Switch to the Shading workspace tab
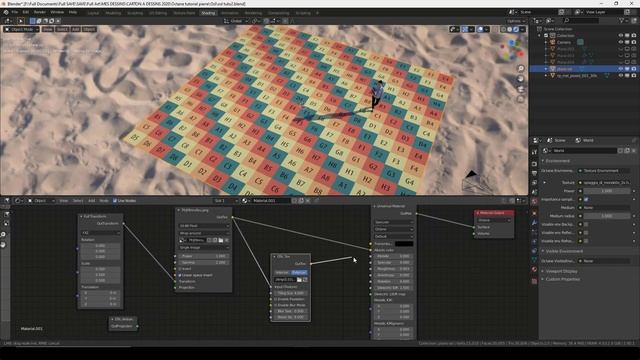The image size is (640, 360). [208, 13]
